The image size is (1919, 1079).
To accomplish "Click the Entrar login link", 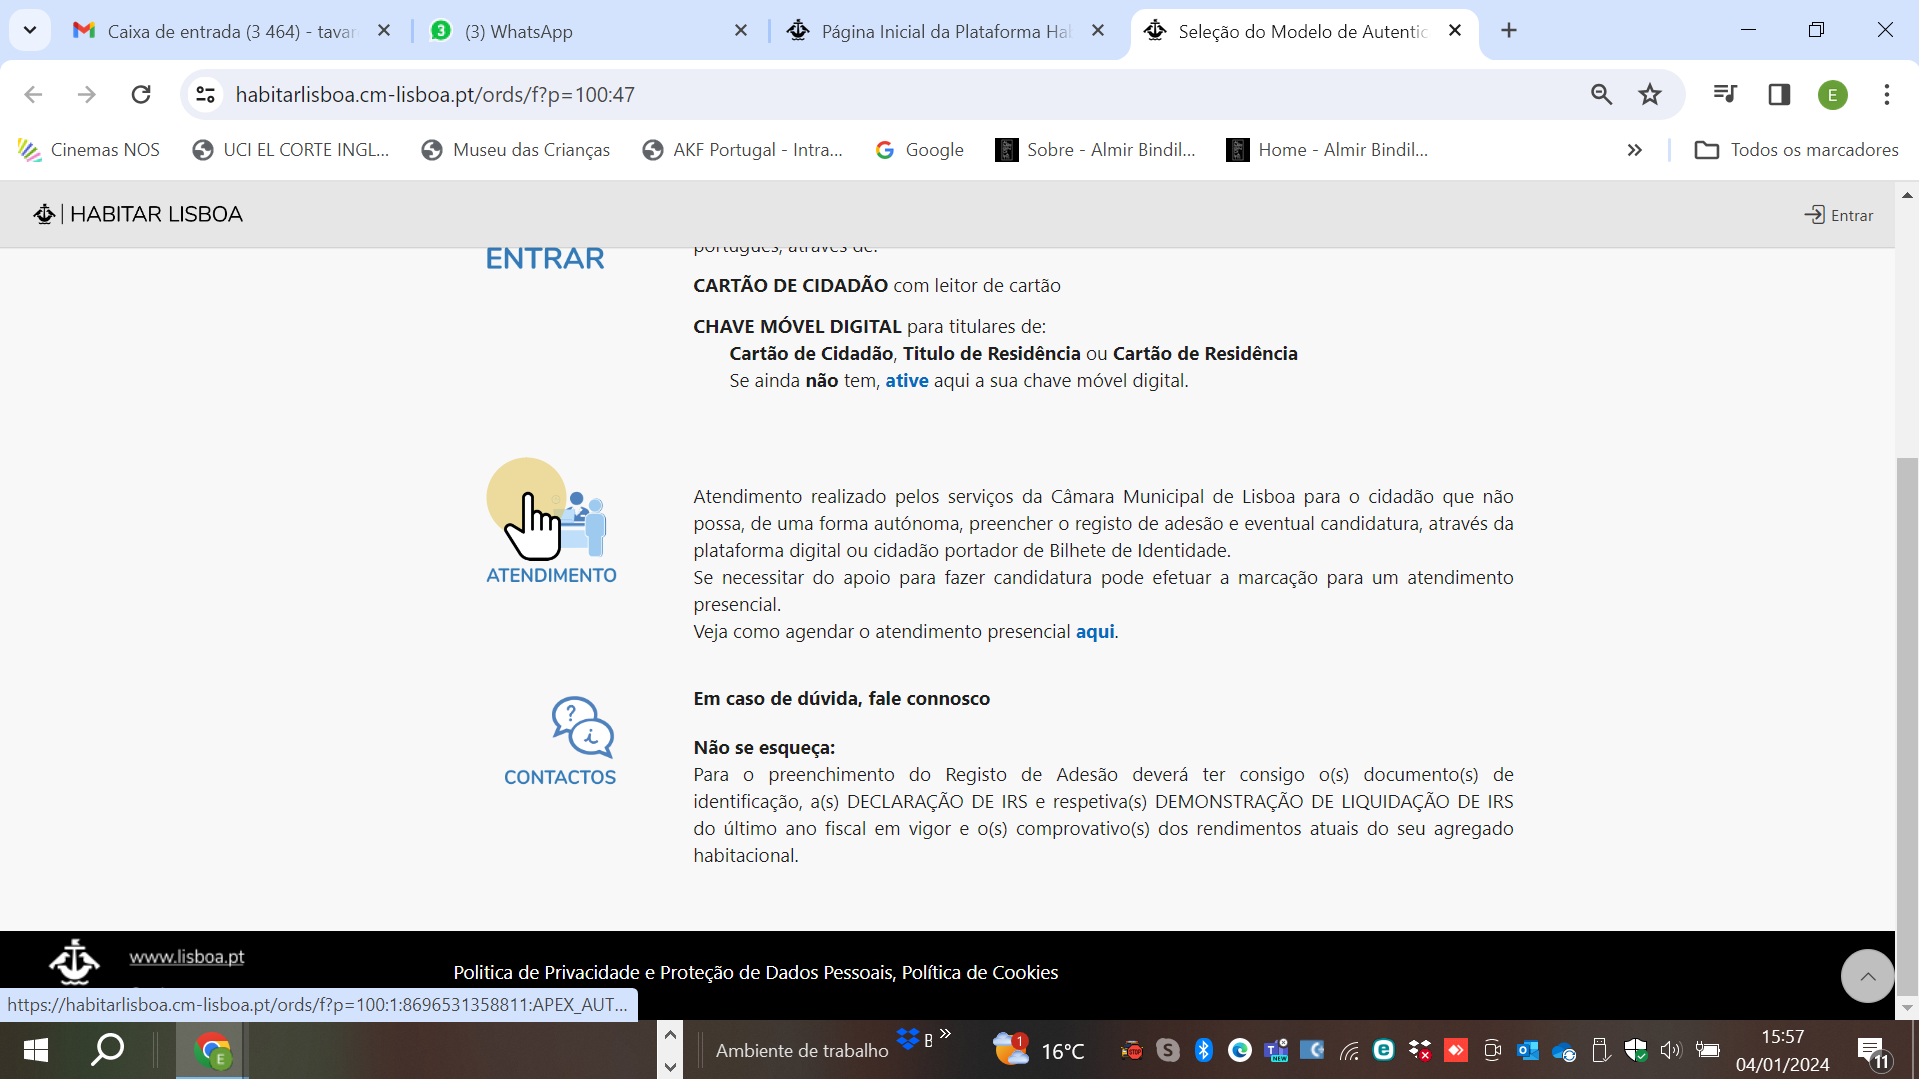I will pos(1839,215).
